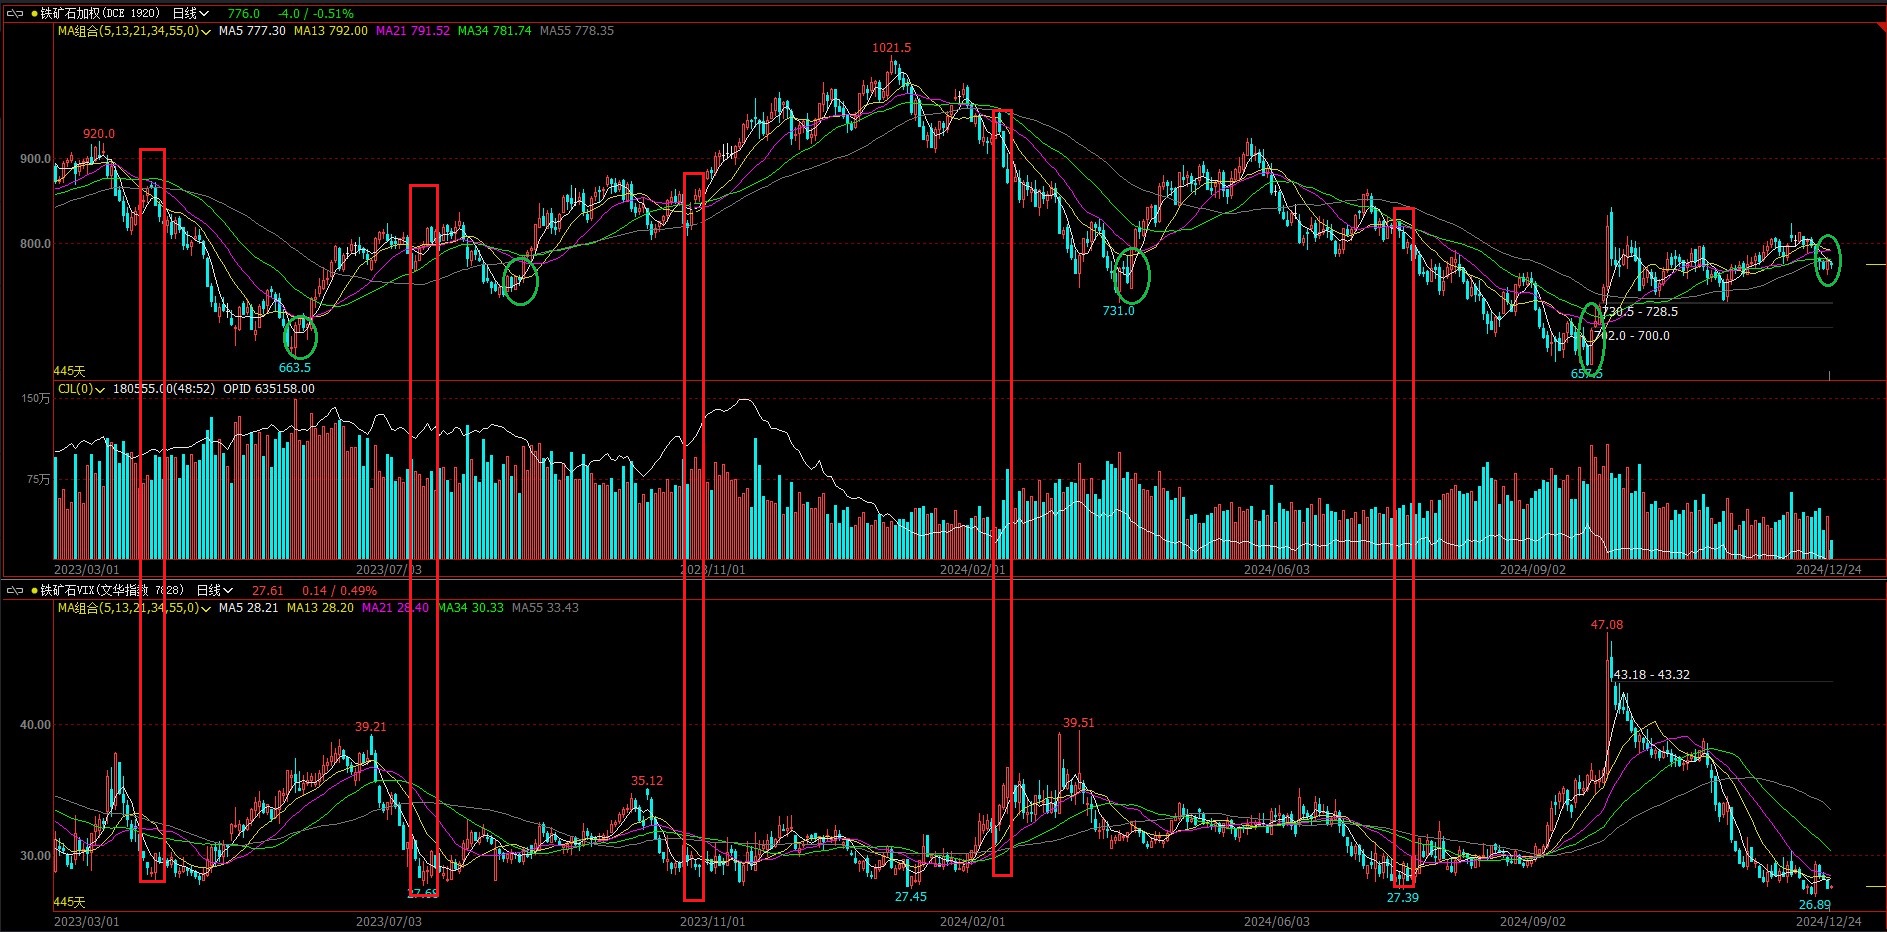
Task: Click the 1021.5 peak price label
Action: click(892, 48)
